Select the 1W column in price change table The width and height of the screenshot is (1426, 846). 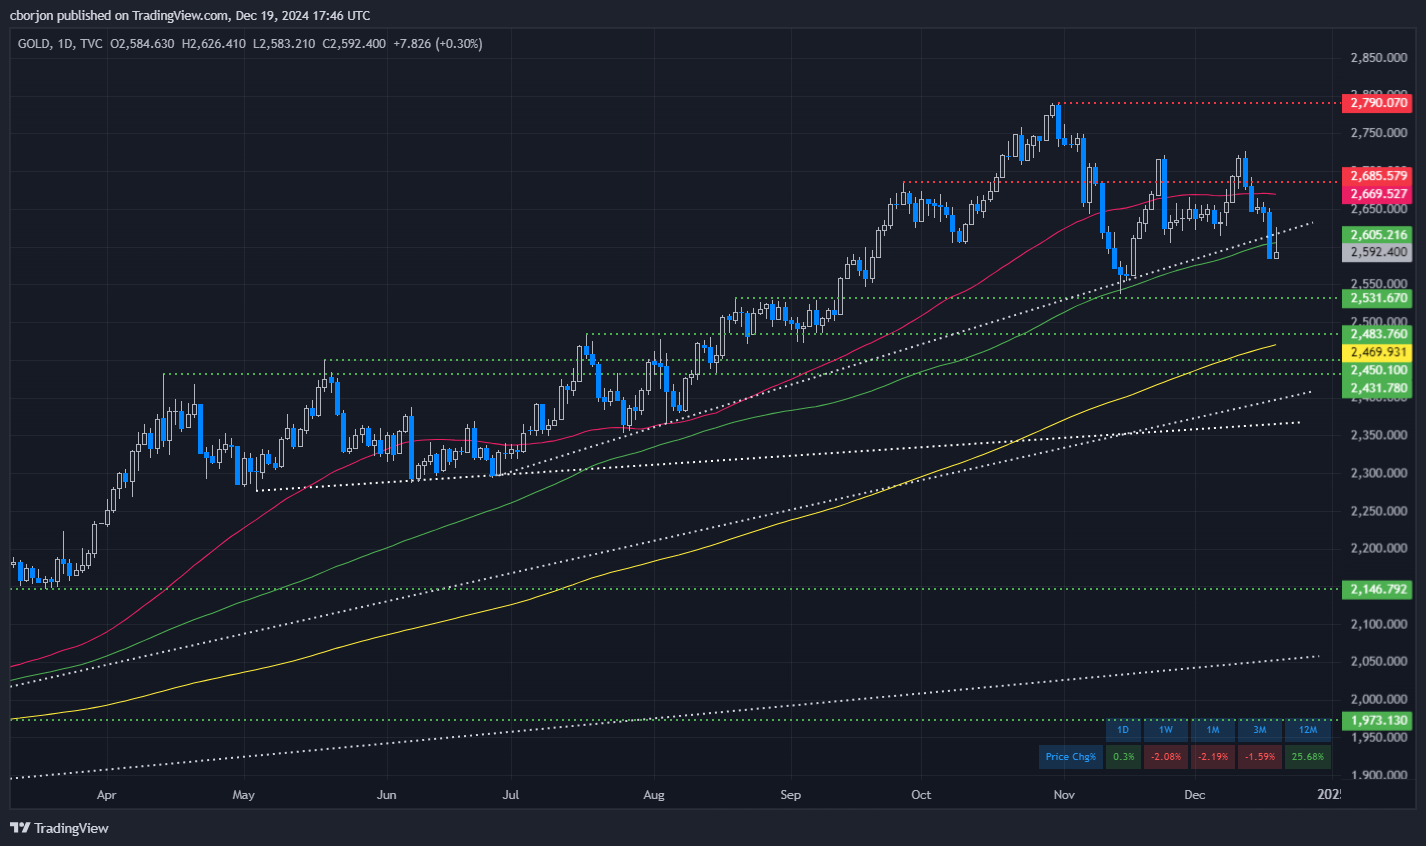[1166, 730]
